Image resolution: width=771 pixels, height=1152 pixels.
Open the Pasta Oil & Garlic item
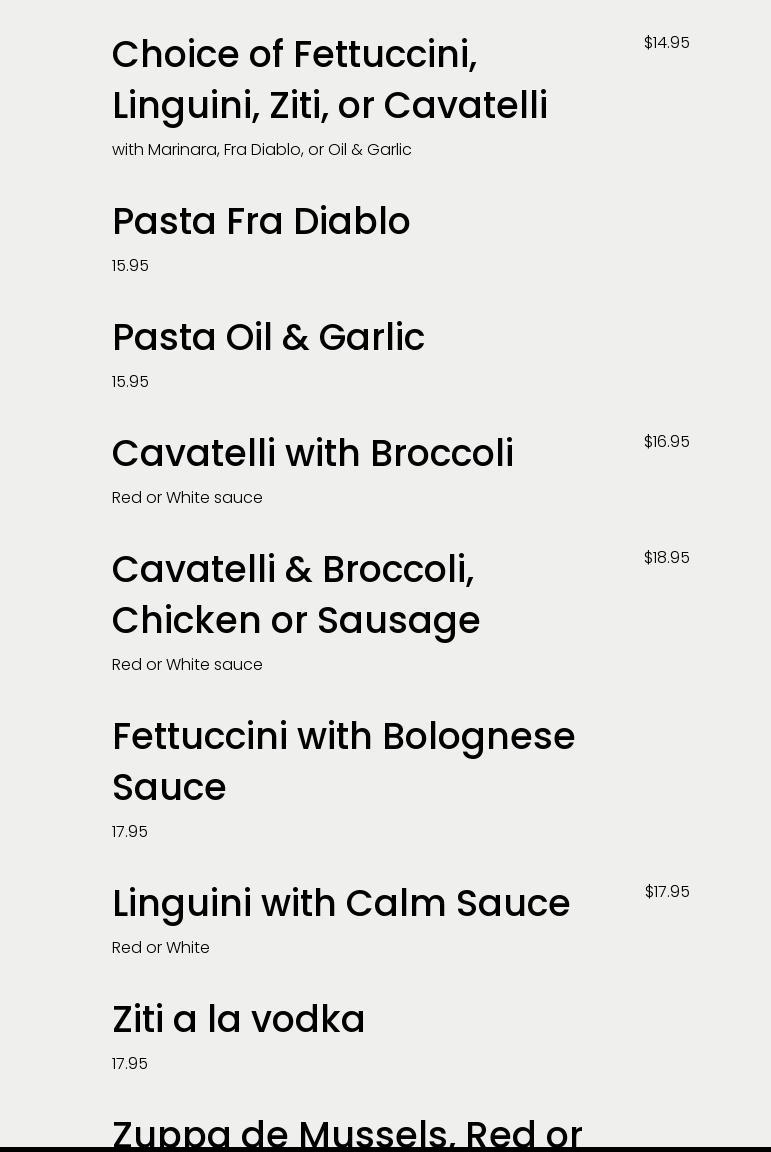tap(268, 338)
